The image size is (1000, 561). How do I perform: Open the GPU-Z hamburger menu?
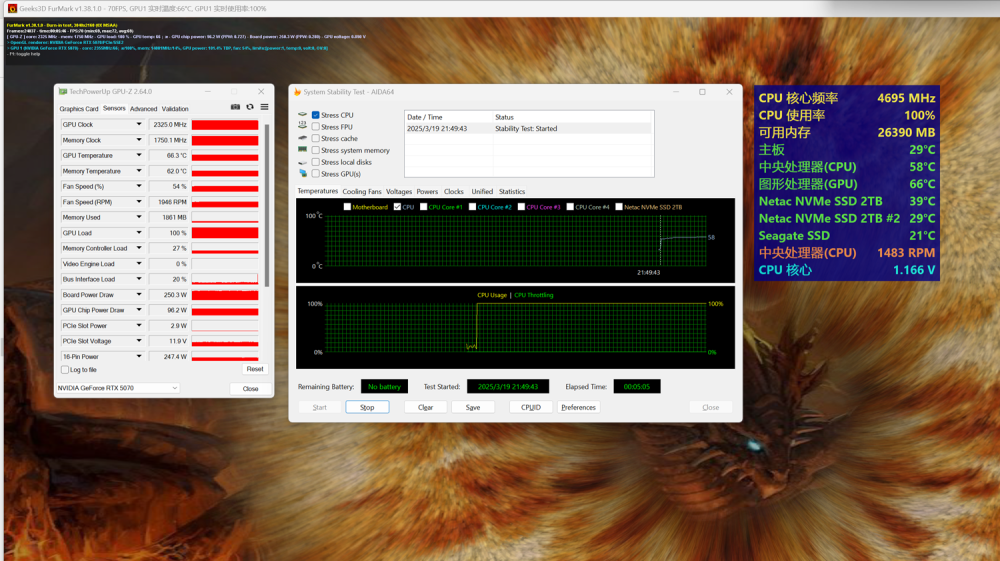pos(264,107)
